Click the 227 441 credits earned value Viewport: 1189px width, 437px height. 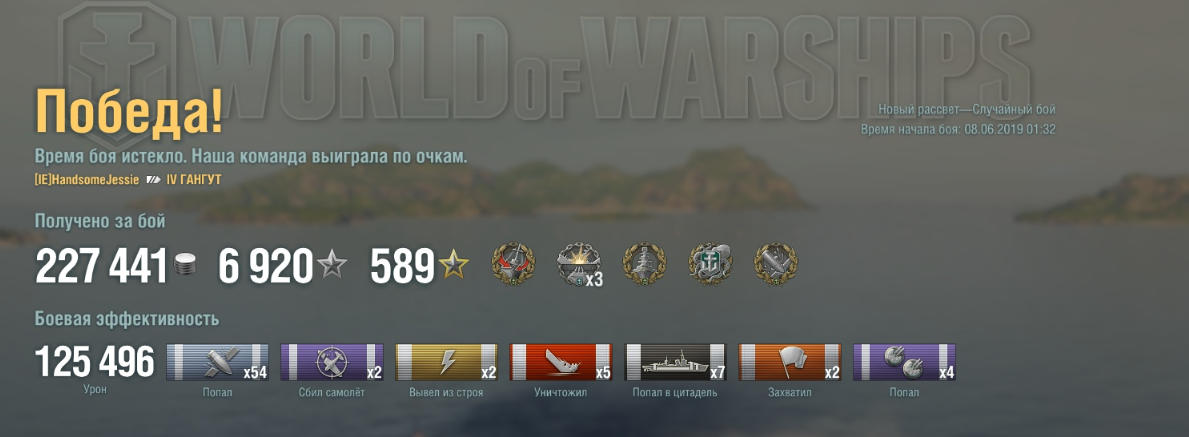click(101, 266)
